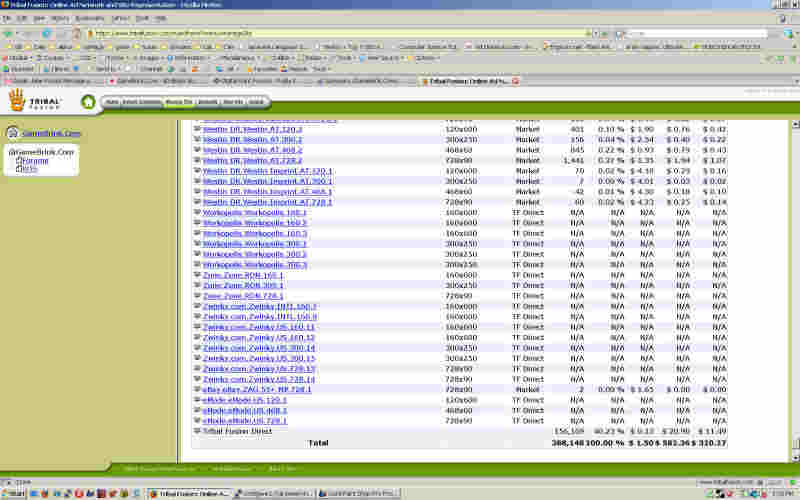Screen dimensions: 800x500
Task: Expand the GameBrink.Com tree node
Action: click(x=12, y=152)
